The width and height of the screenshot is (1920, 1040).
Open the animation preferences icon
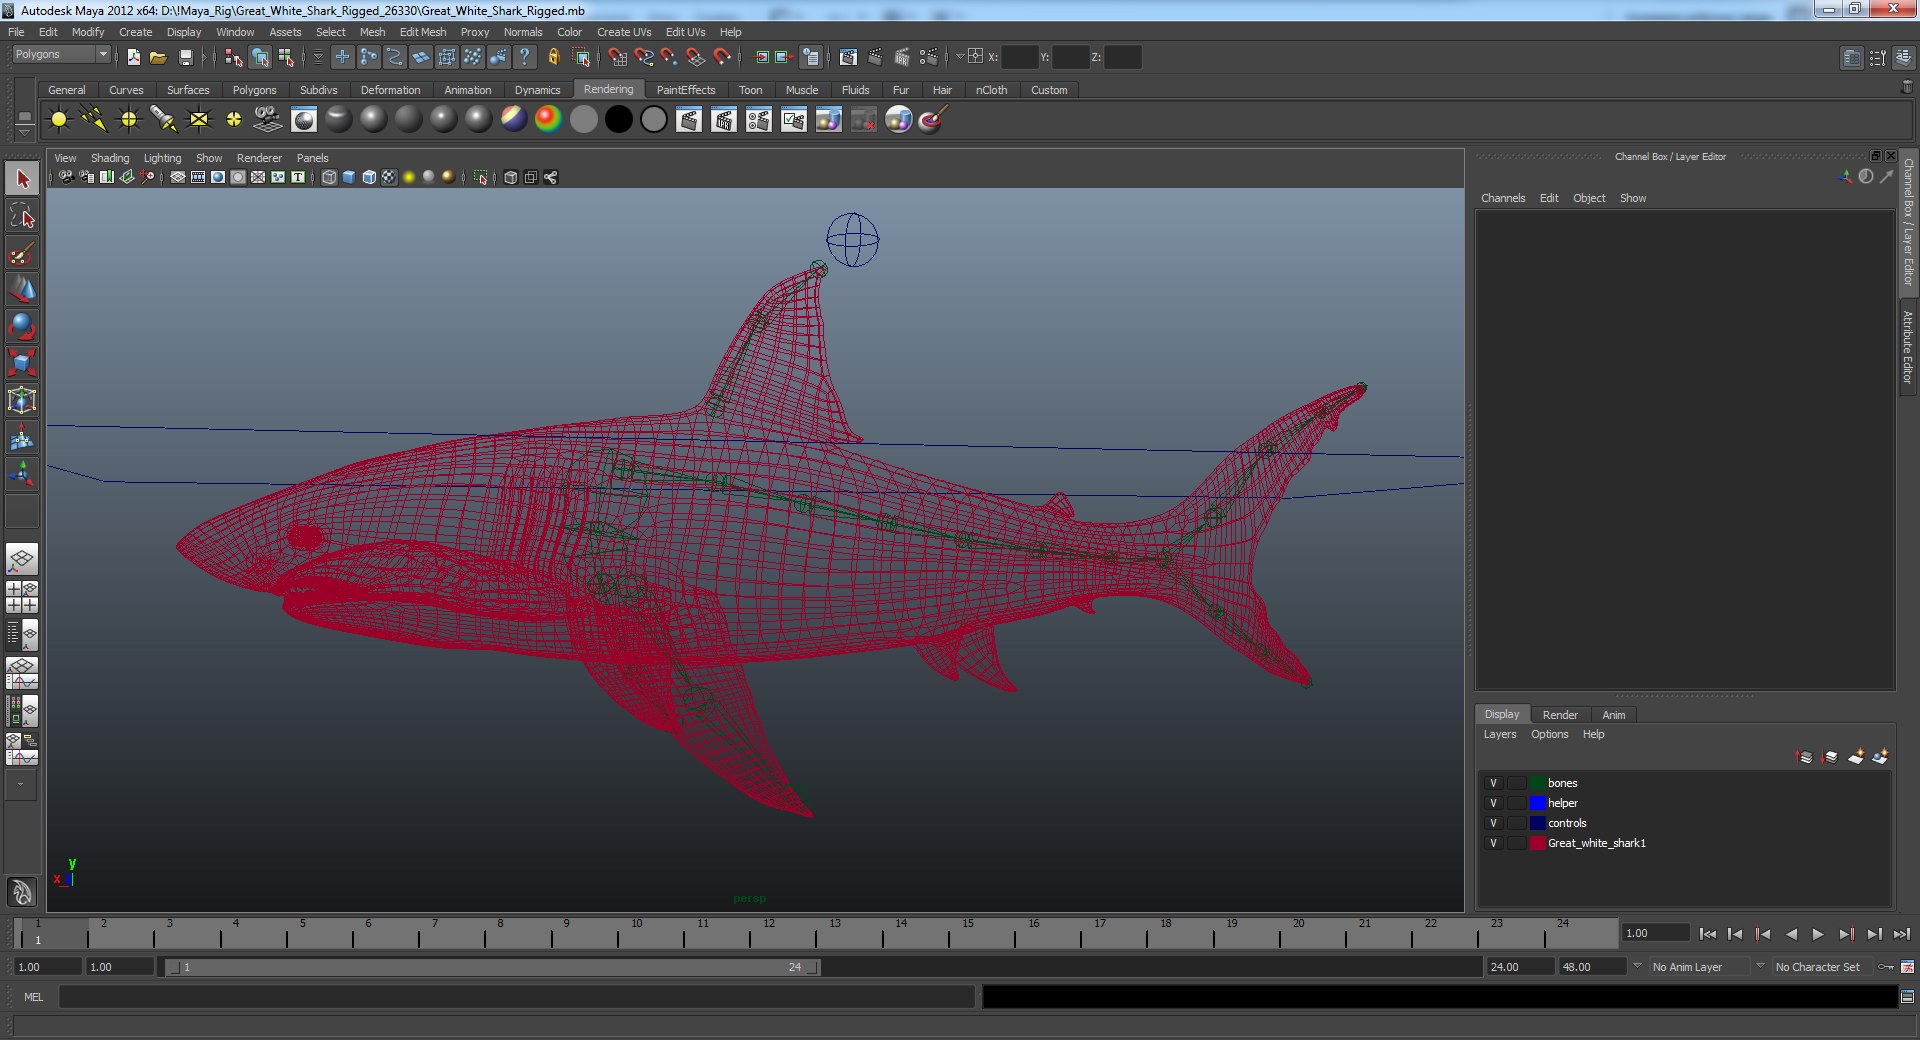(x=1907, y=967)
